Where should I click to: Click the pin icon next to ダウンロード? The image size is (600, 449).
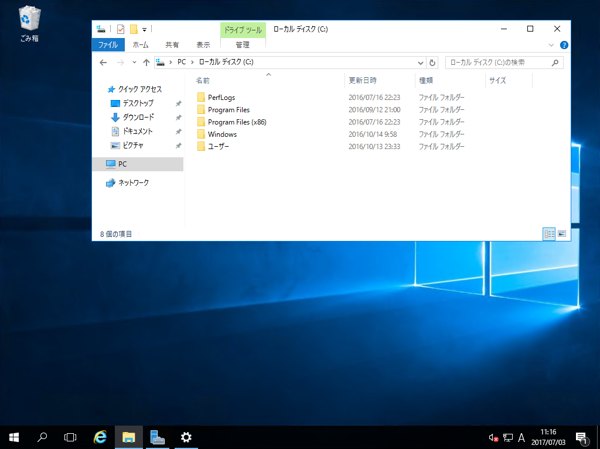point(178,118)
